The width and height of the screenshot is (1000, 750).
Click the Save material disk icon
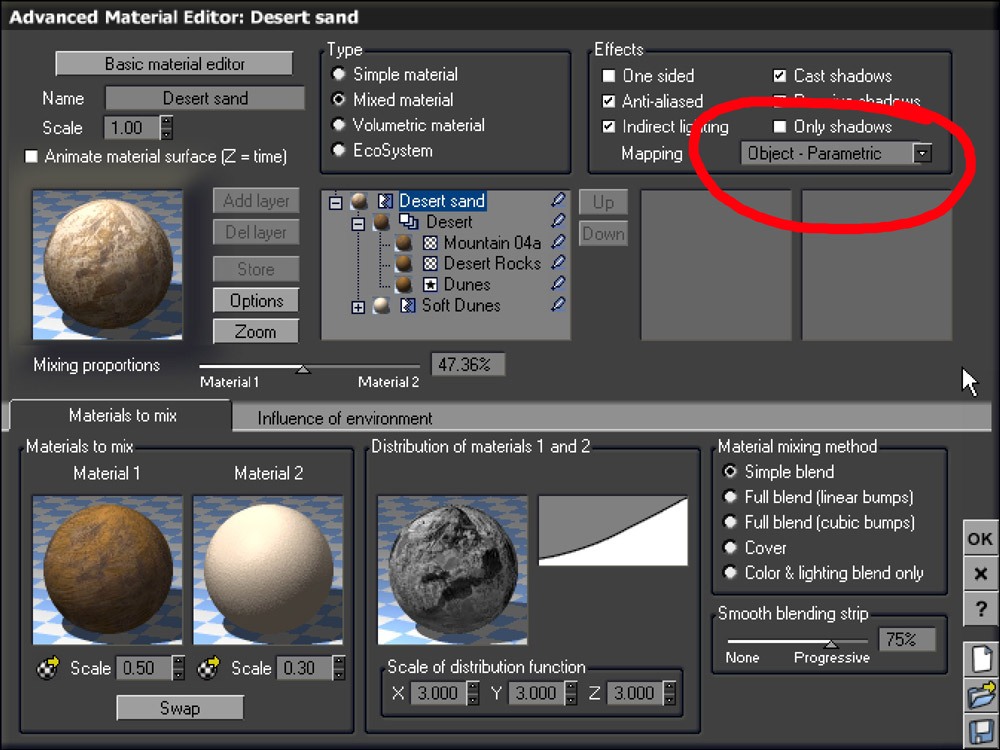[x=981, y=731]
